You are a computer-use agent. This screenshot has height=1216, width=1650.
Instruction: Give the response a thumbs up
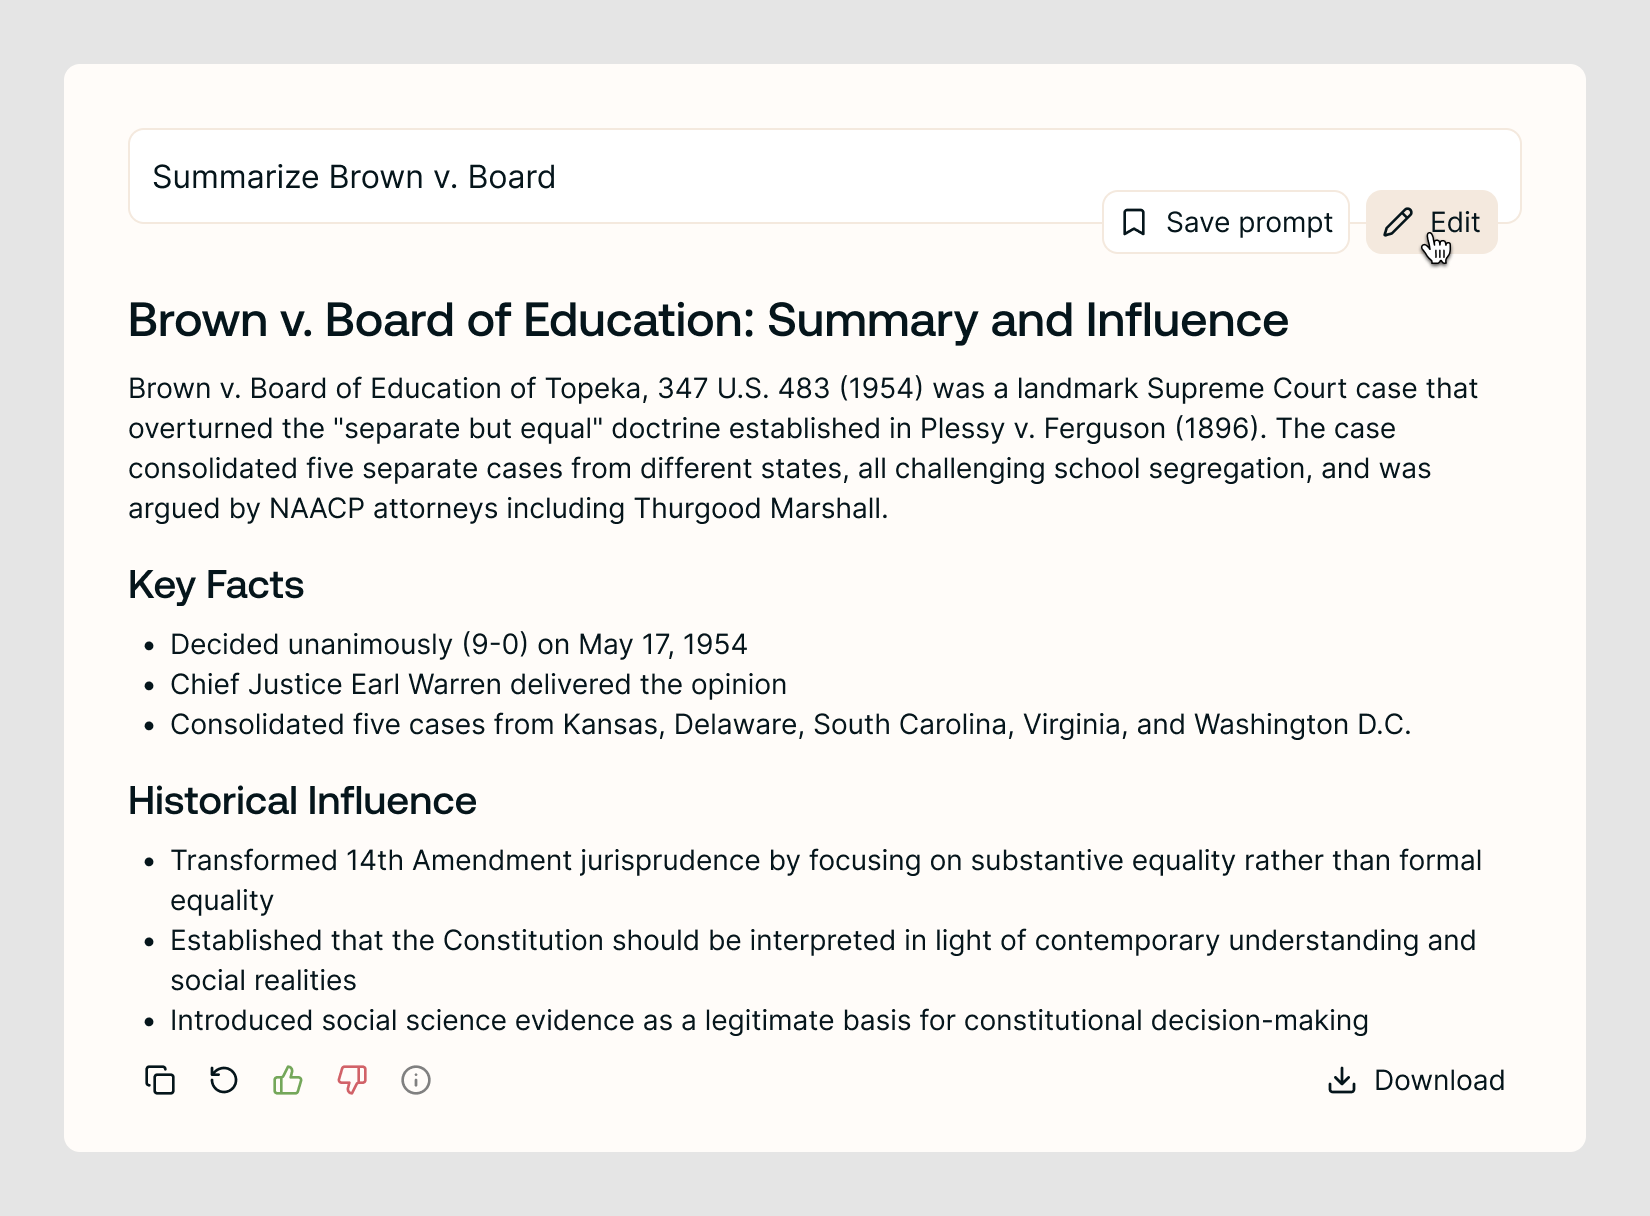coord(288,1080)
